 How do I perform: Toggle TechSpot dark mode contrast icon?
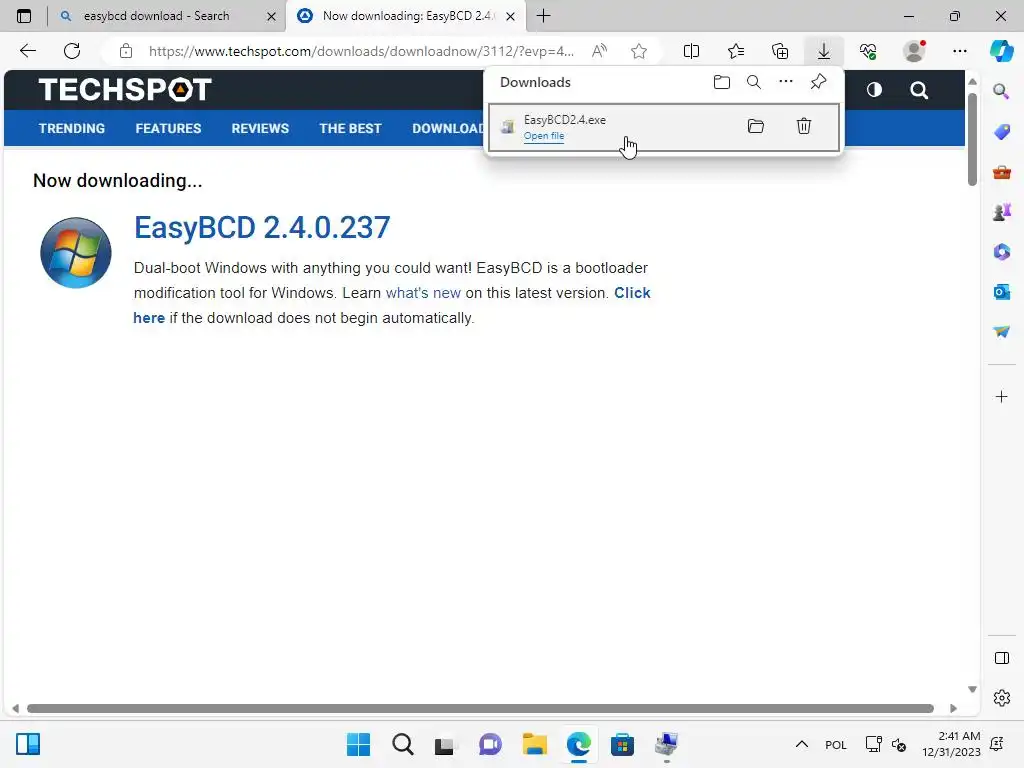pos(874,90)
